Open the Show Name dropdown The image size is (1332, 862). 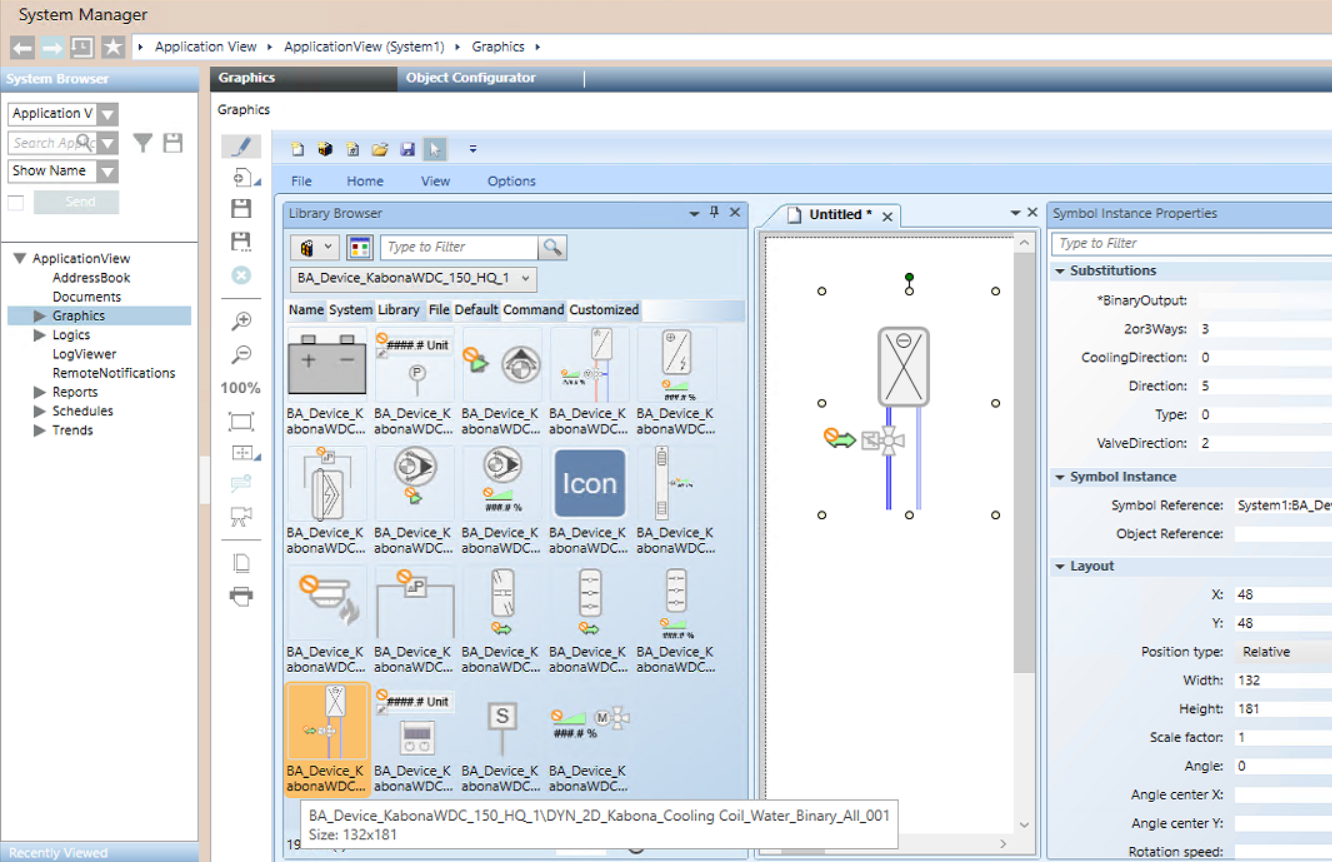pyautogui.click(x=107, y=171)
